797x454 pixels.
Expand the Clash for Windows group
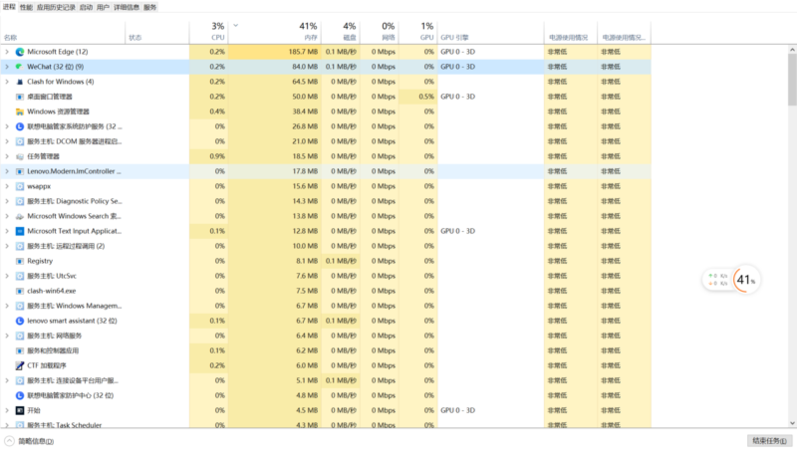tap(7, 81)
